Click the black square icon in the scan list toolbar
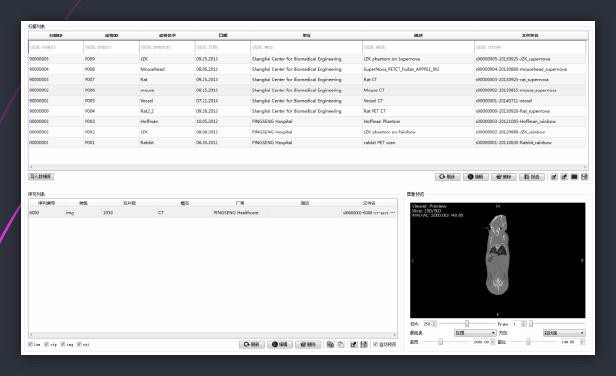The width and height of the screenshot is (616, 376). tap(574, 177)
